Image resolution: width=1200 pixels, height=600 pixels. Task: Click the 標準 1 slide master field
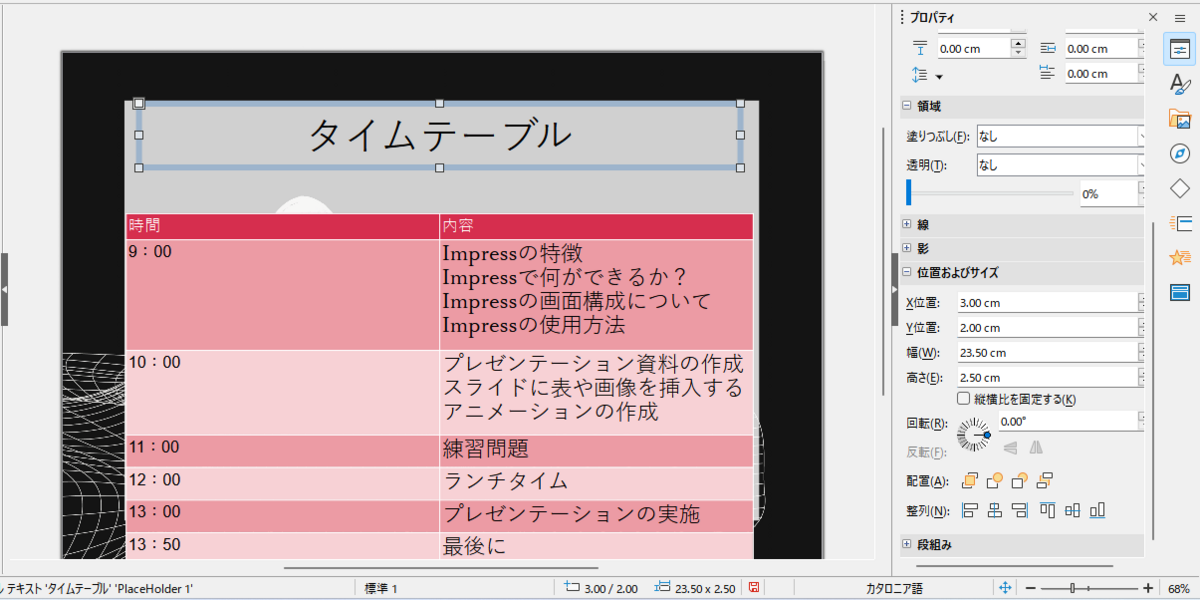pos(381,589)
